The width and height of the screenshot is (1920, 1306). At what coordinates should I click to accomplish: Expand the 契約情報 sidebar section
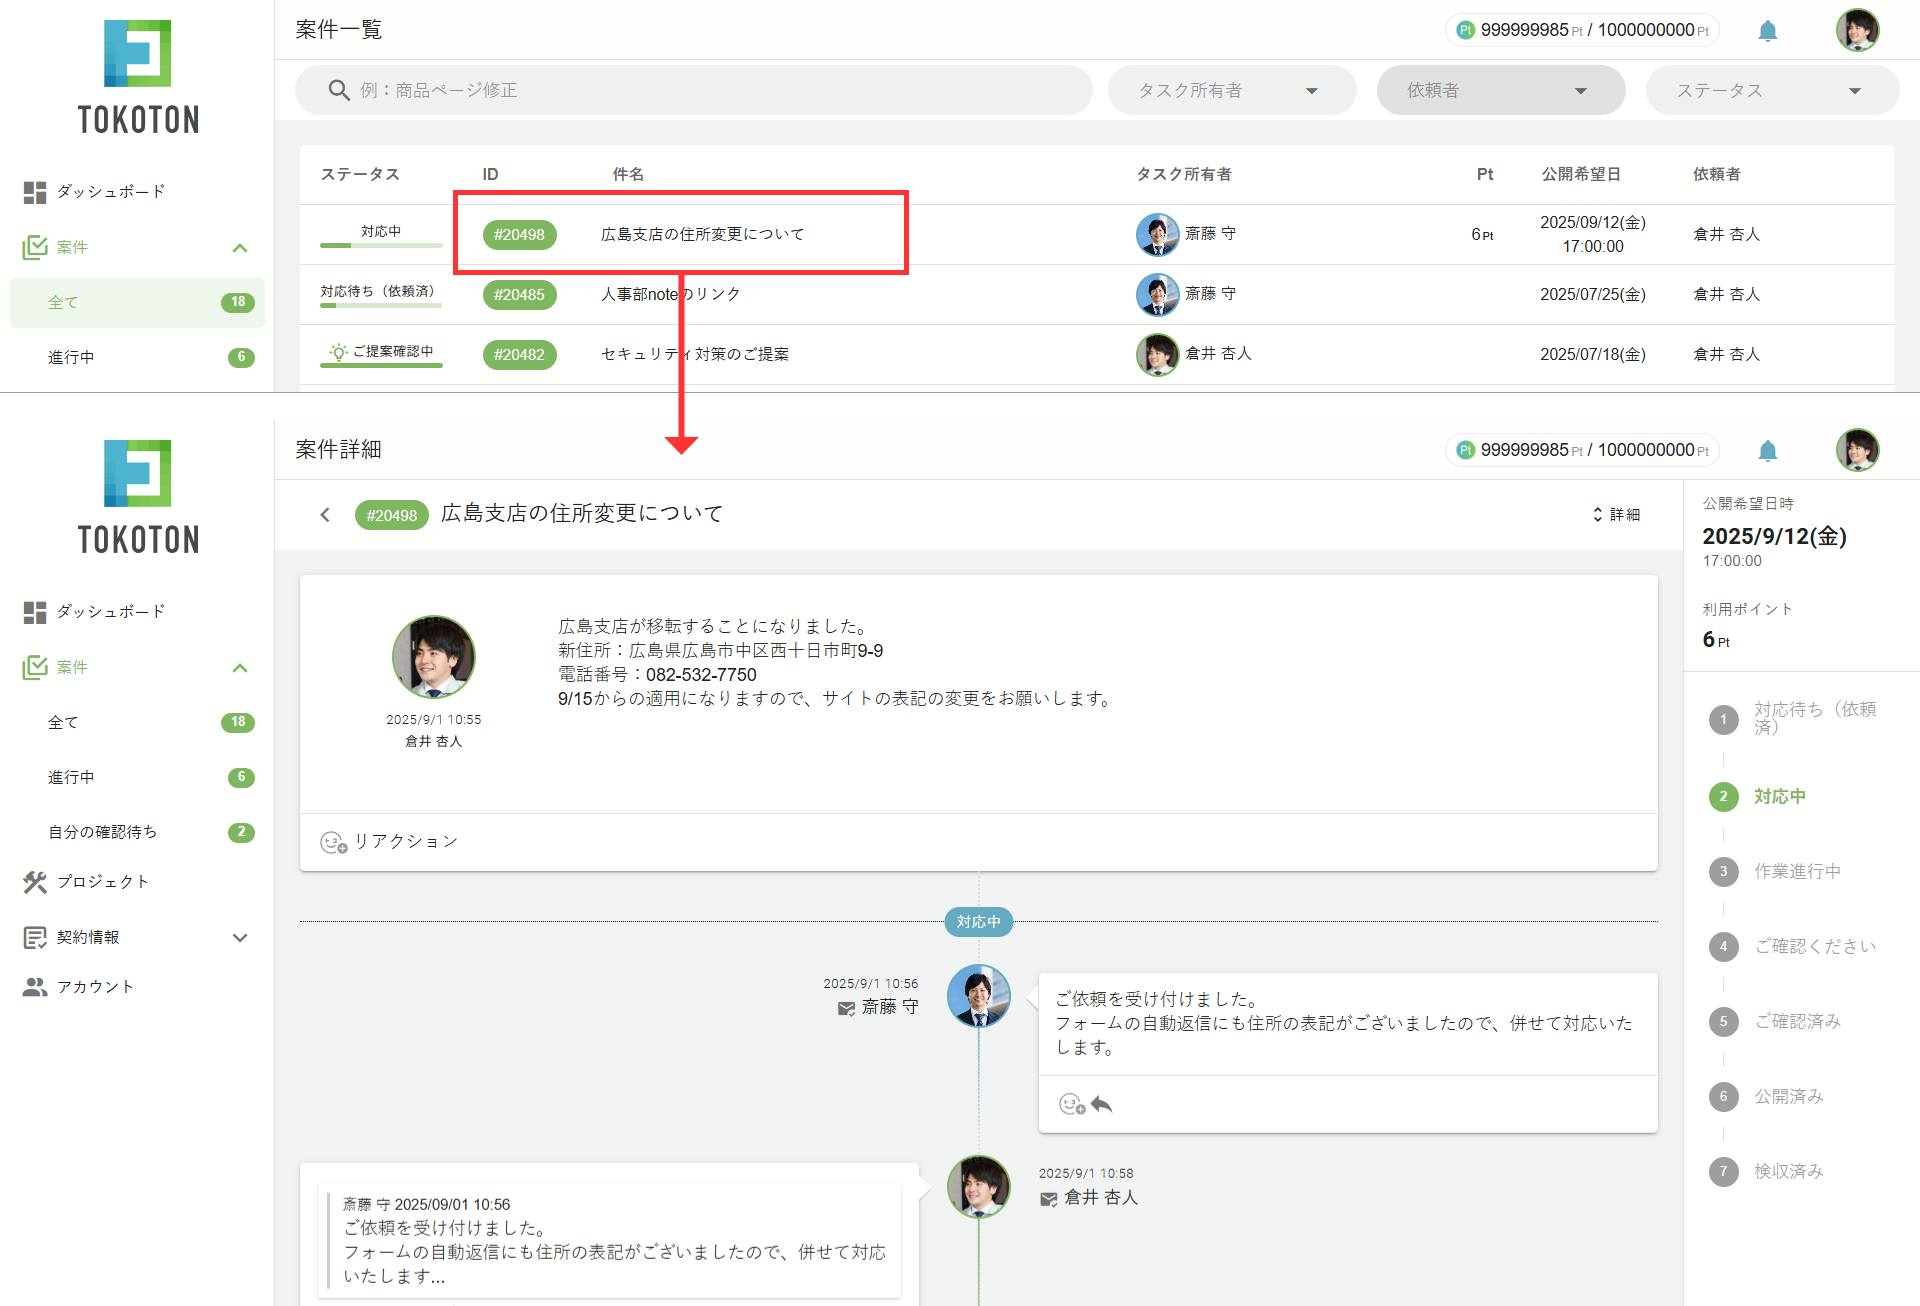pos(239,938)
